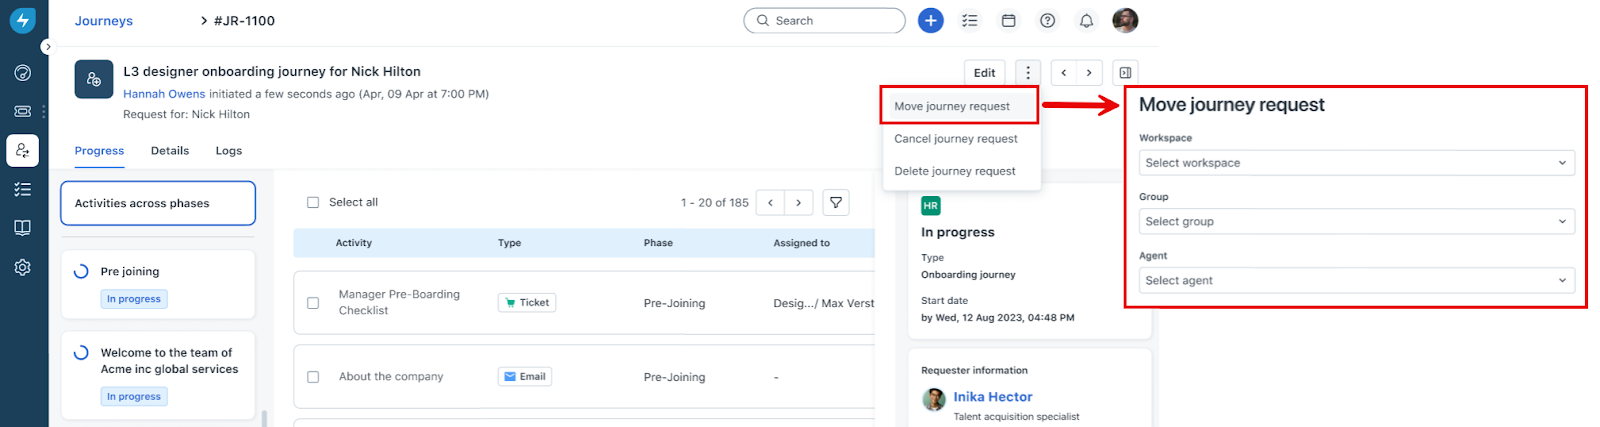Click the '1 - 20 of 185' pagination text
This screenshot has height=427, width=1600.
(715, 202)
